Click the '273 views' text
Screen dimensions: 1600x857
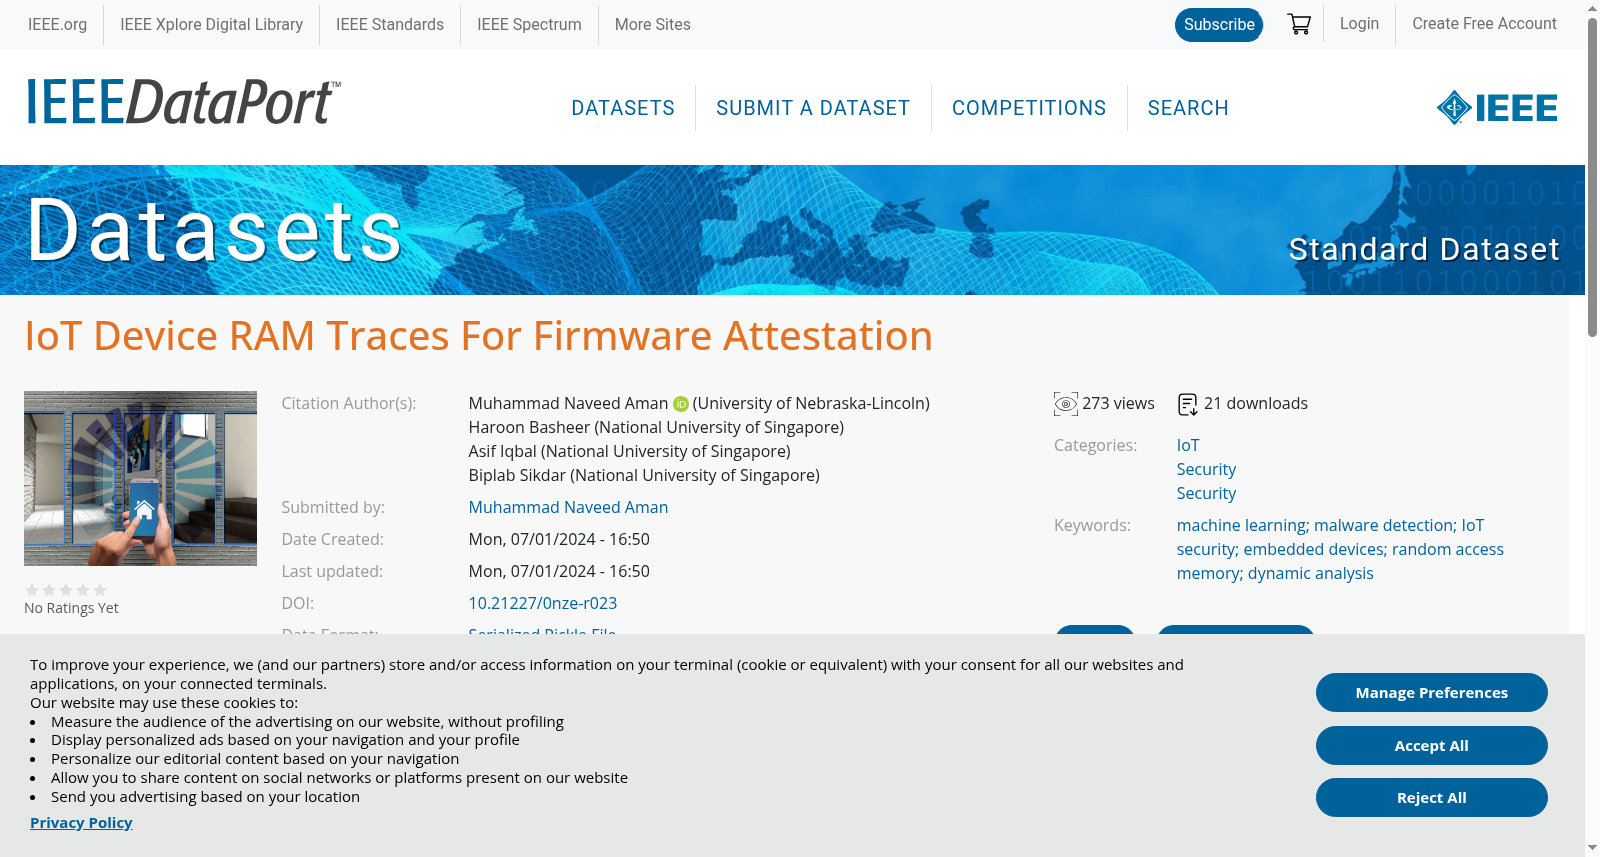[x=1118, y=403]
